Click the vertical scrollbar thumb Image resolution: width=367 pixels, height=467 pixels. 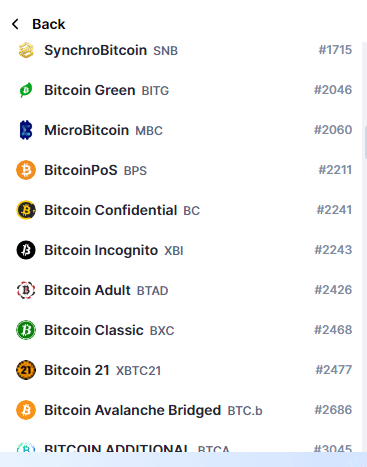pyautogui.click(x=366, y=140)
